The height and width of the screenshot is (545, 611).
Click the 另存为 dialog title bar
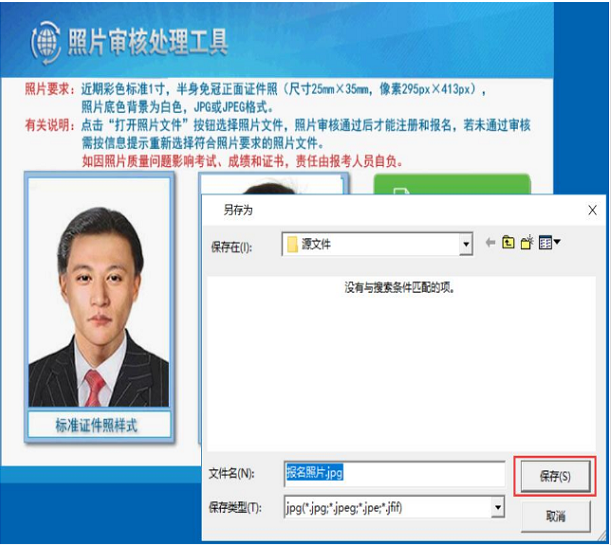coord(380,209)
